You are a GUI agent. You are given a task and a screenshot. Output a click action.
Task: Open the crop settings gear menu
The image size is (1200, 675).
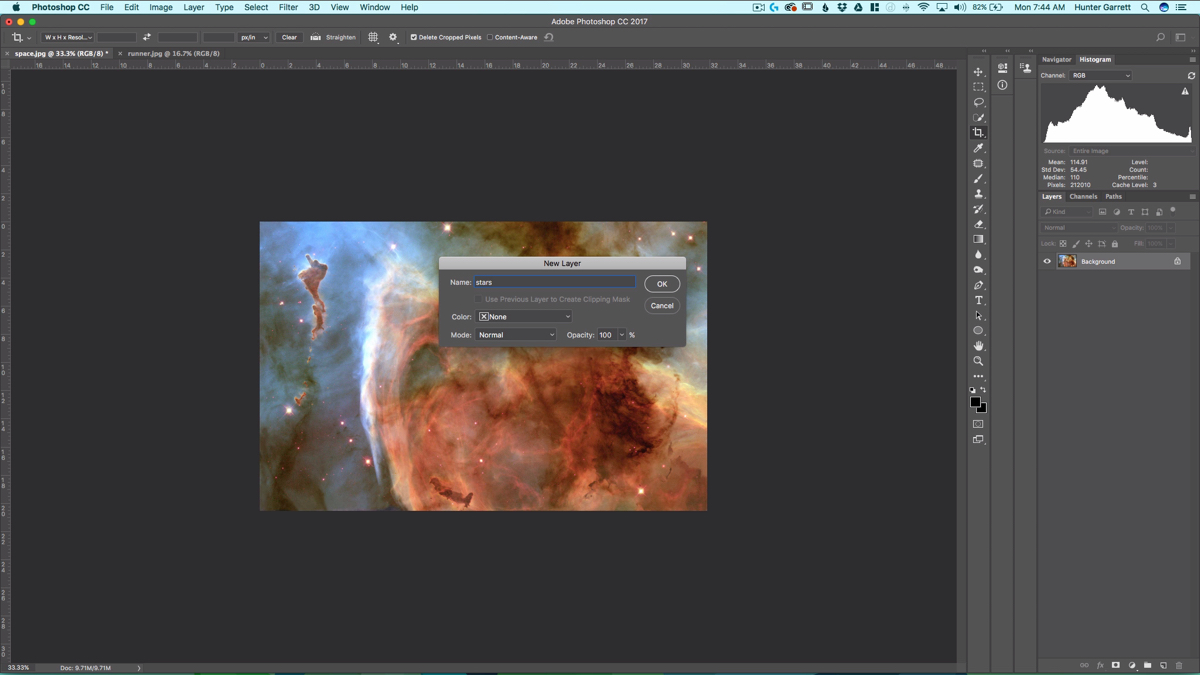(393, 37)
